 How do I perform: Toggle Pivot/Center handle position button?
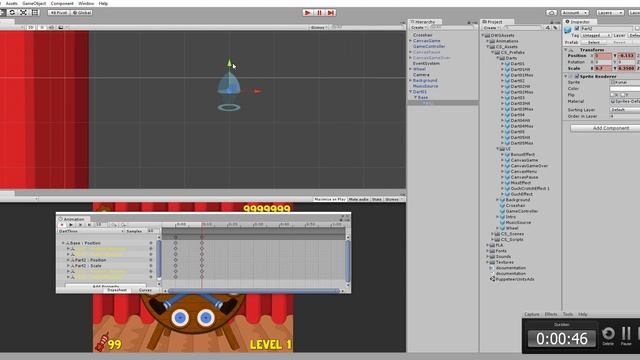coord(58,13)
